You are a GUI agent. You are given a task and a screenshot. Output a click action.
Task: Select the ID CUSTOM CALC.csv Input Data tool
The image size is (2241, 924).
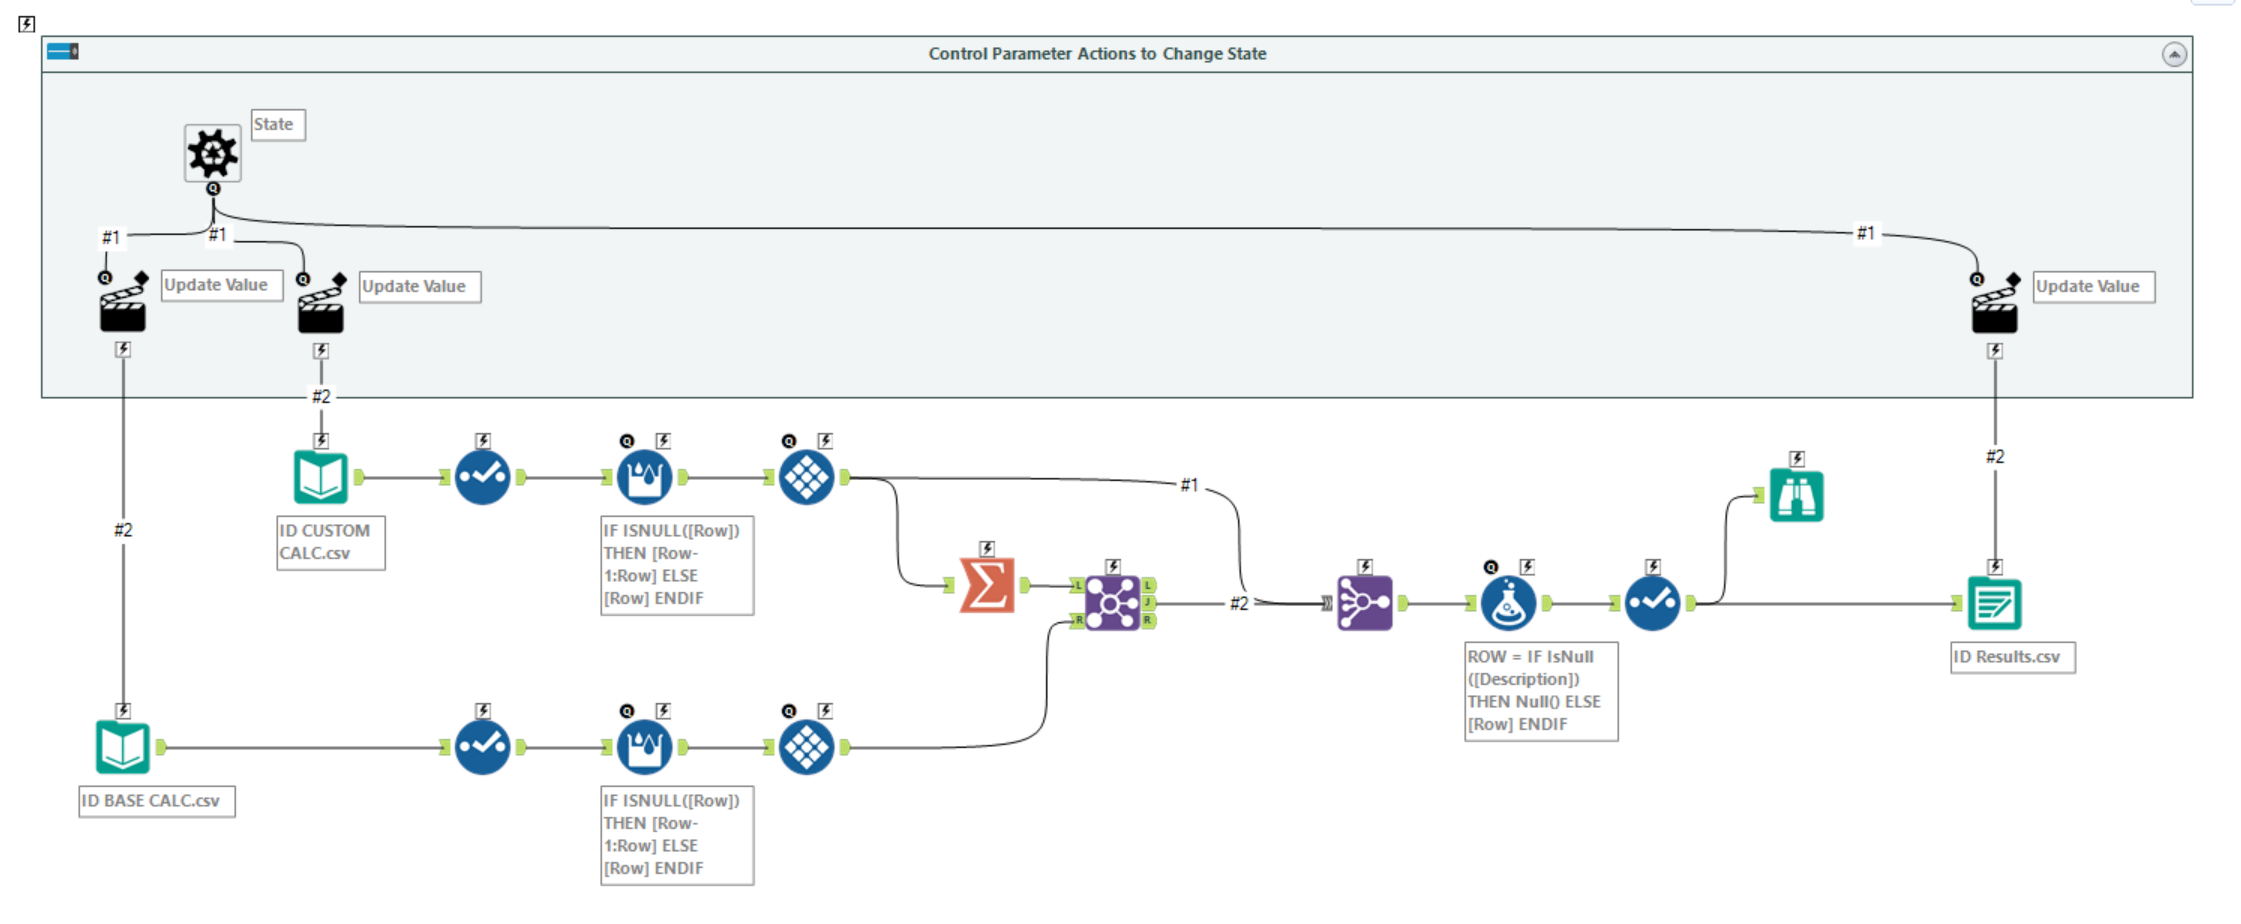pyautogui.click(x=321, y=477)
